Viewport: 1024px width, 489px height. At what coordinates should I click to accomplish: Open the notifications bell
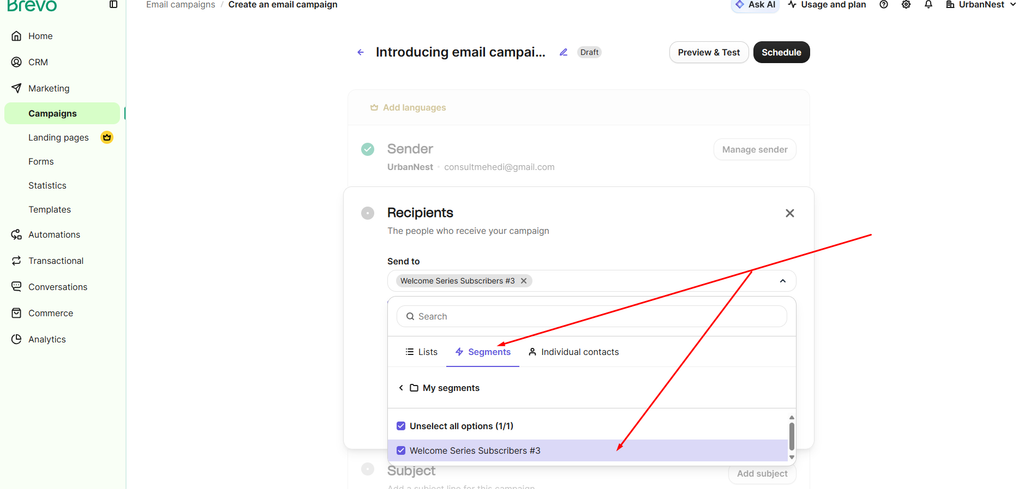[x=928, y=5]
